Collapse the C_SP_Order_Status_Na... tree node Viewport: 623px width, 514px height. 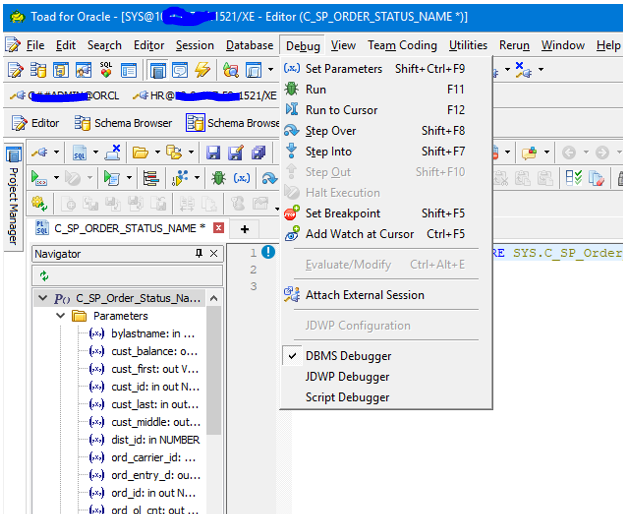[x=43, y=298]
